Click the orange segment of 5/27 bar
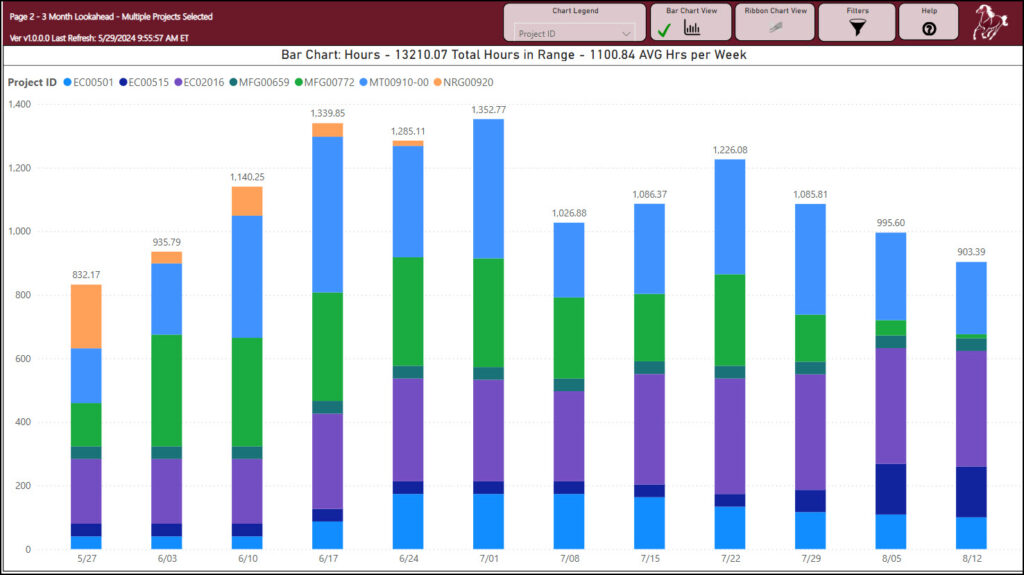1024x575 pixels. pyautogui.click(x=86, y=316)
